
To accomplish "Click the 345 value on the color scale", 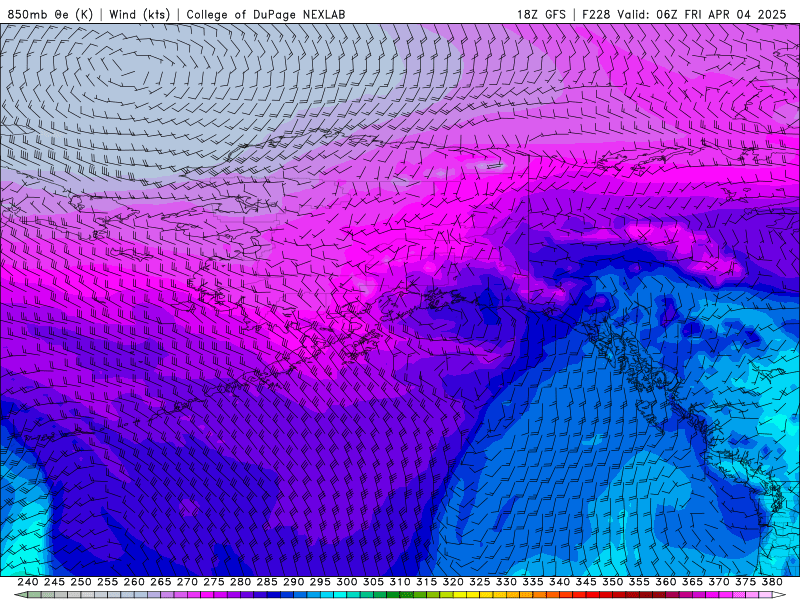I will (x=586, y=582).
